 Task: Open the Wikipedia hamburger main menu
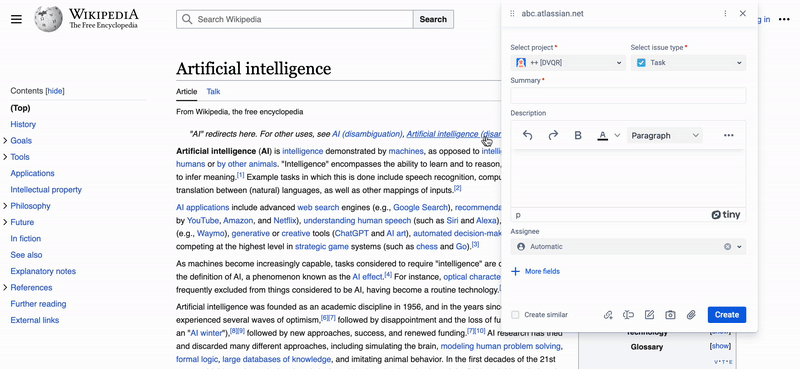pos(16,19)
